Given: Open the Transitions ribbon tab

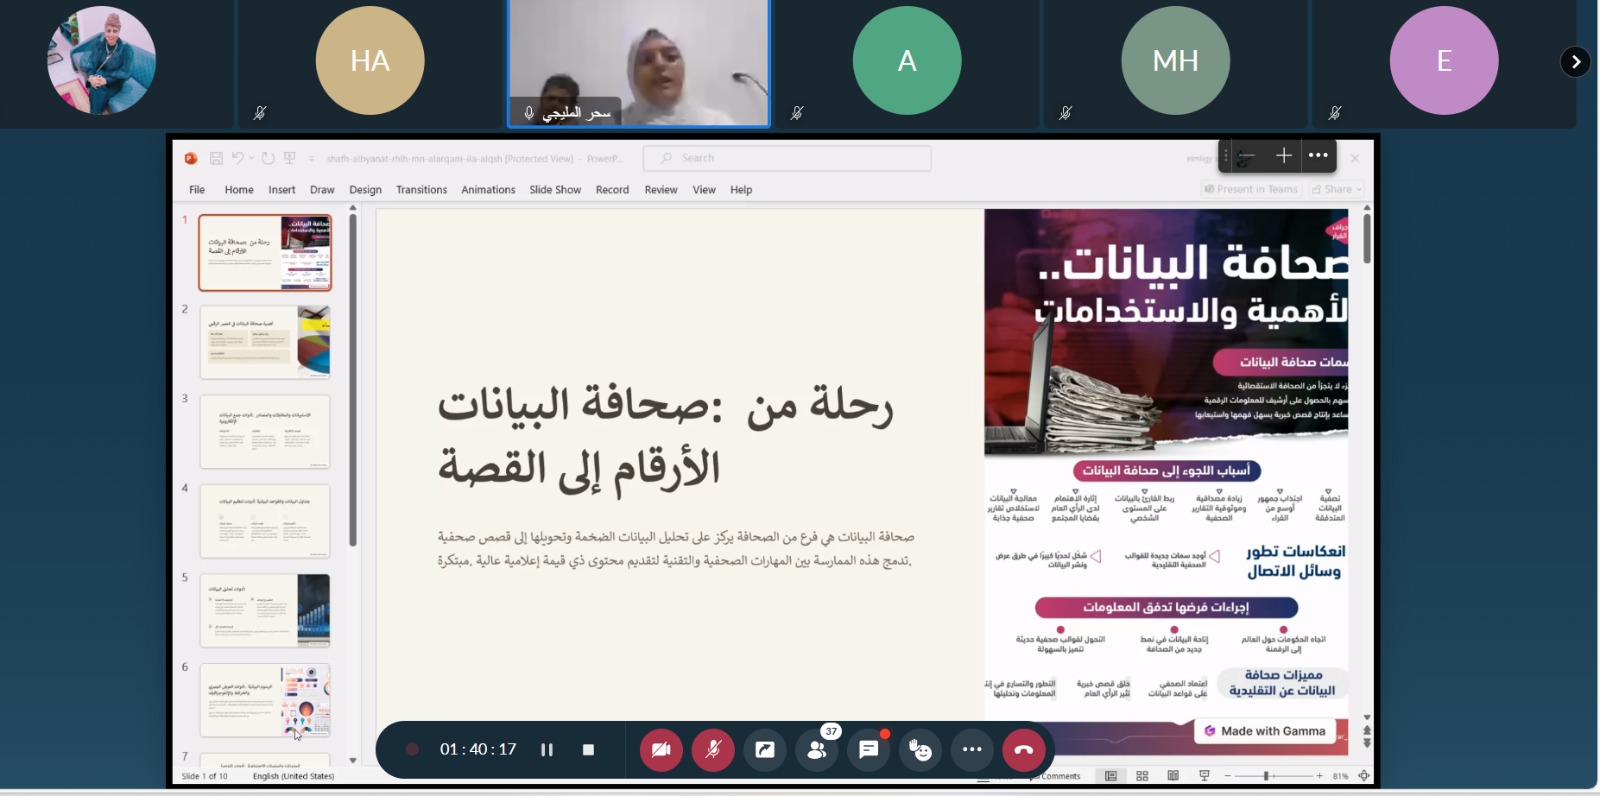Looking at the screenshot, I should point(421,190).
